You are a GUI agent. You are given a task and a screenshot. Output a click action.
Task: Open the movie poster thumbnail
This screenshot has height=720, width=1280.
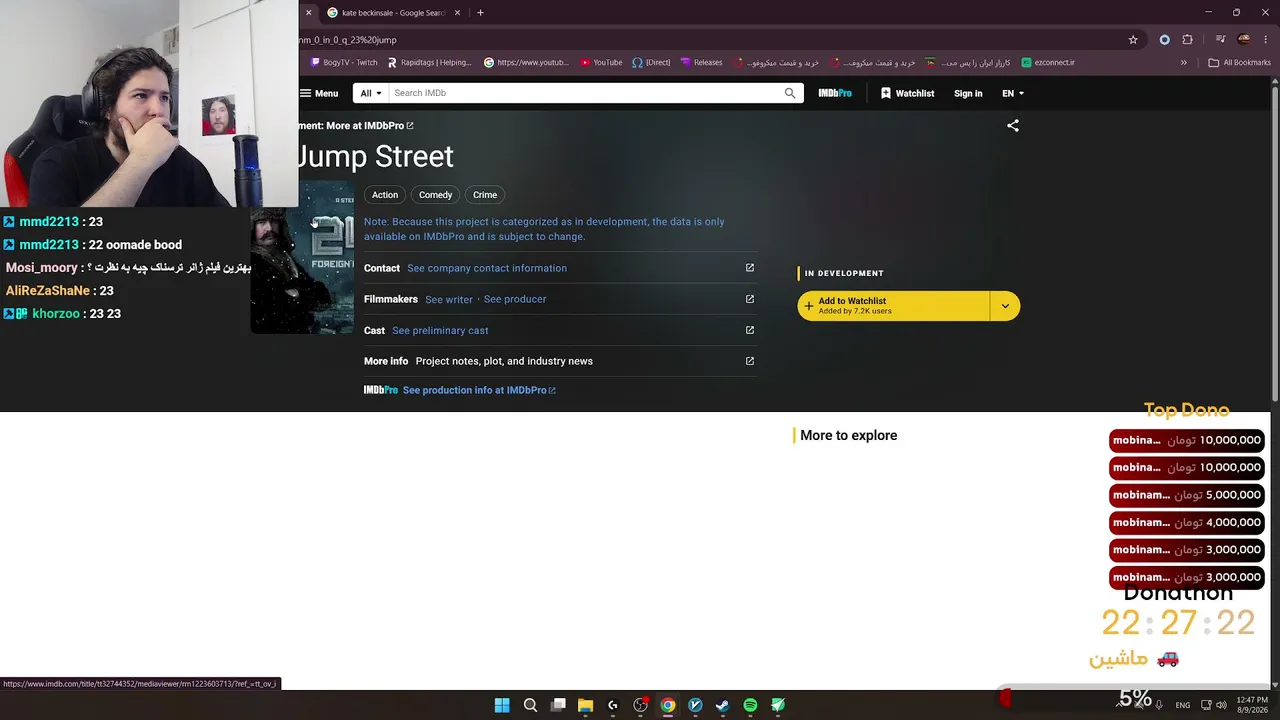click(x=302, y=257)
